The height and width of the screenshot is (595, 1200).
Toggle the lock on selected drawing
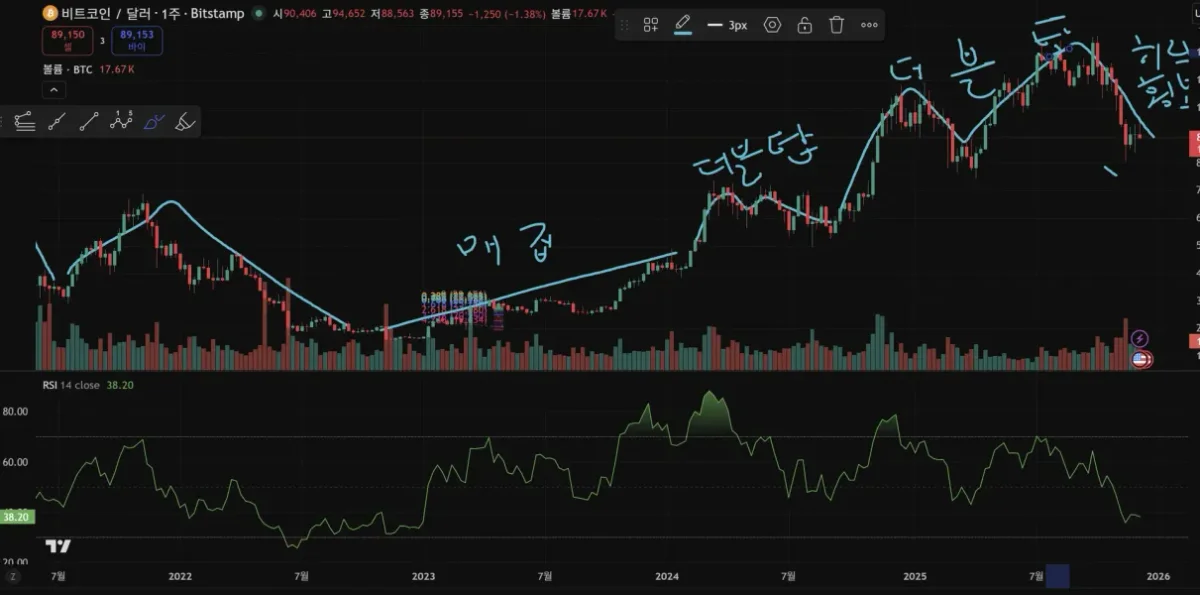(804, 25)
